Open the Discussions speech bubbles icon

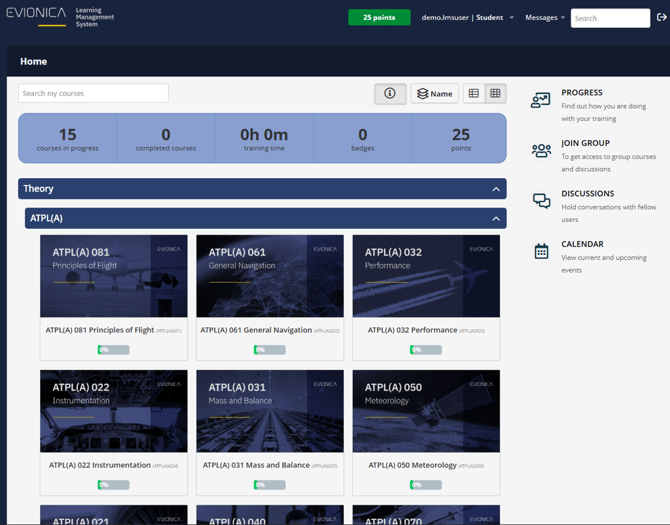pos(541,201)
